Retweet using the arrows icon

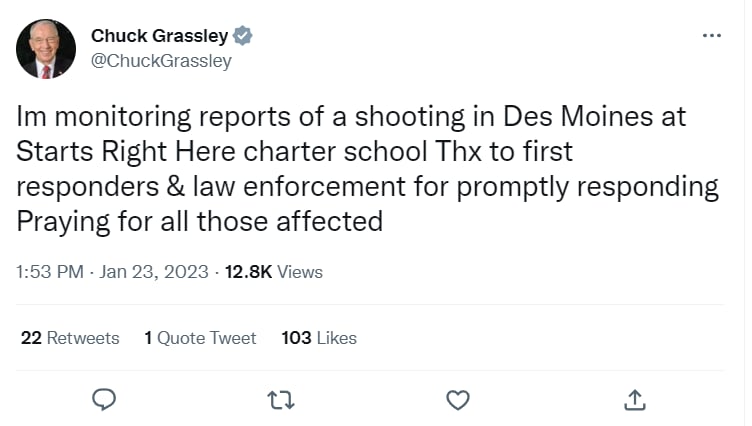click(x=281, y=400)
